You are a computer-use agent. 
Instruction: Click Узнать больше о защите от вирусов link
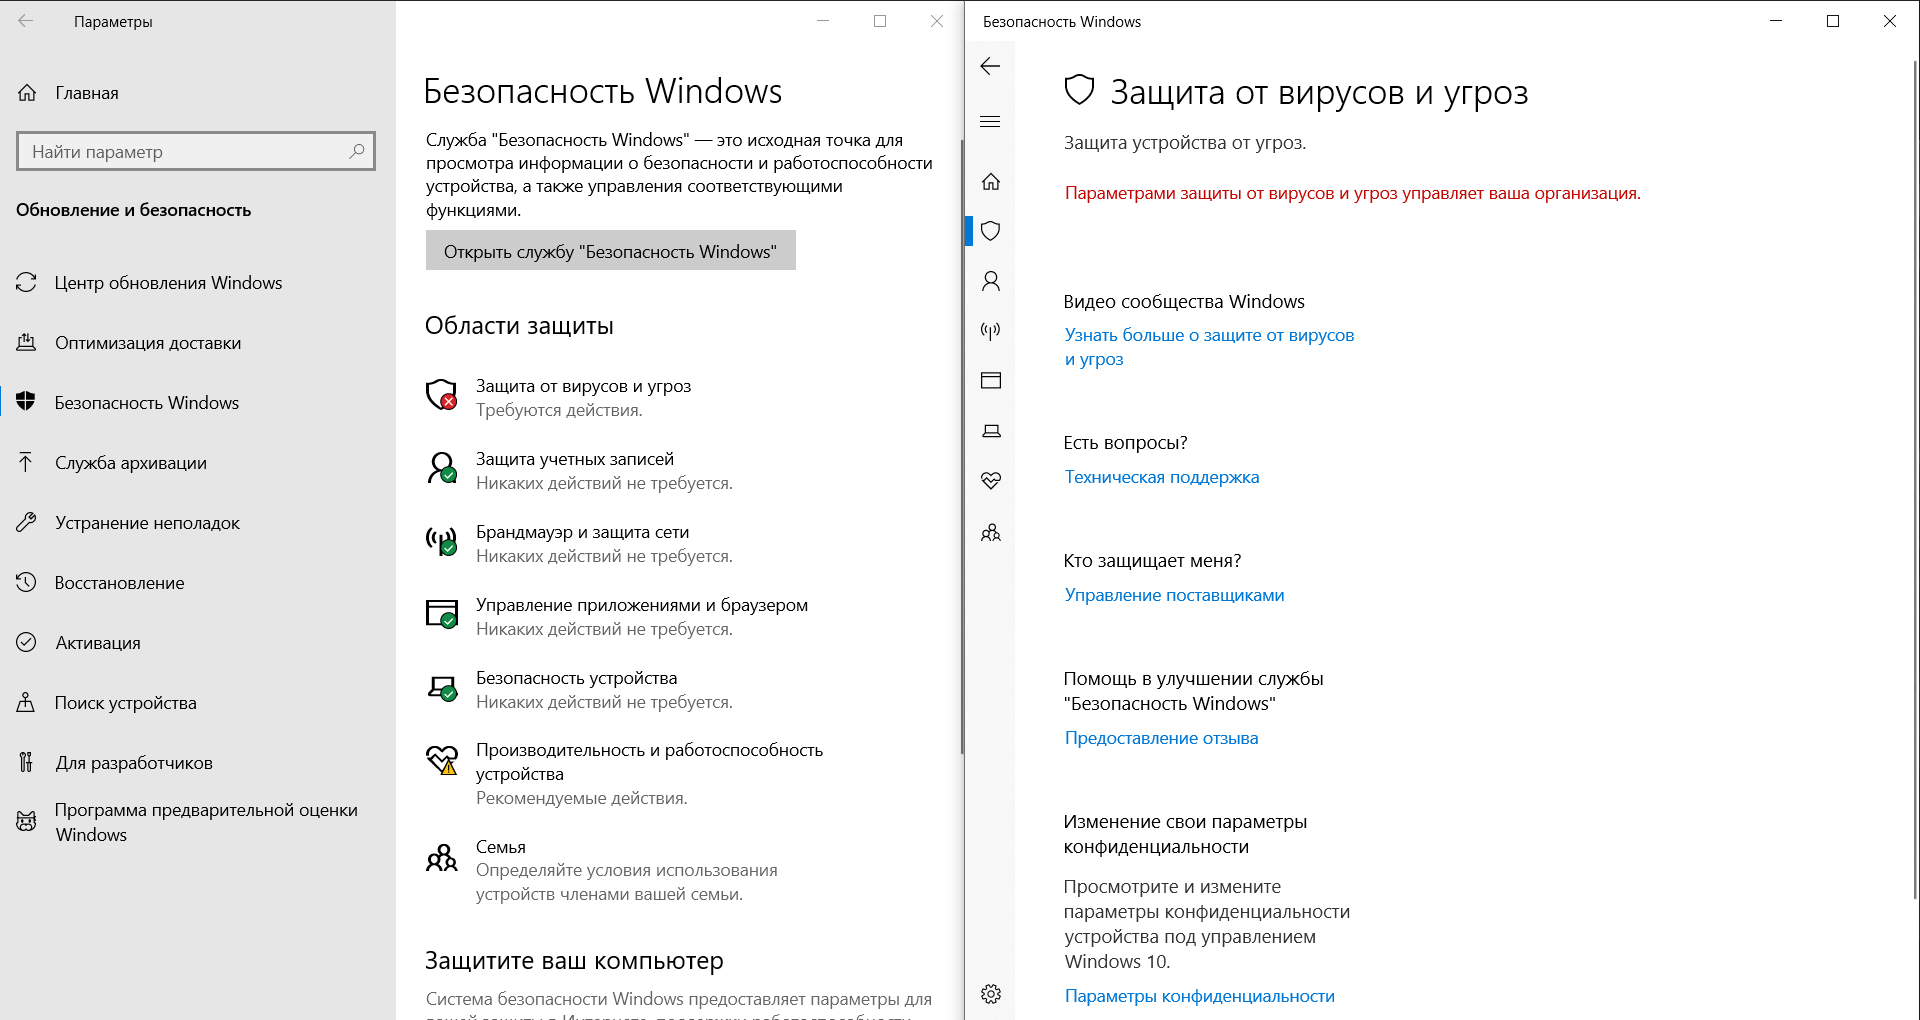click(1209, 347)
